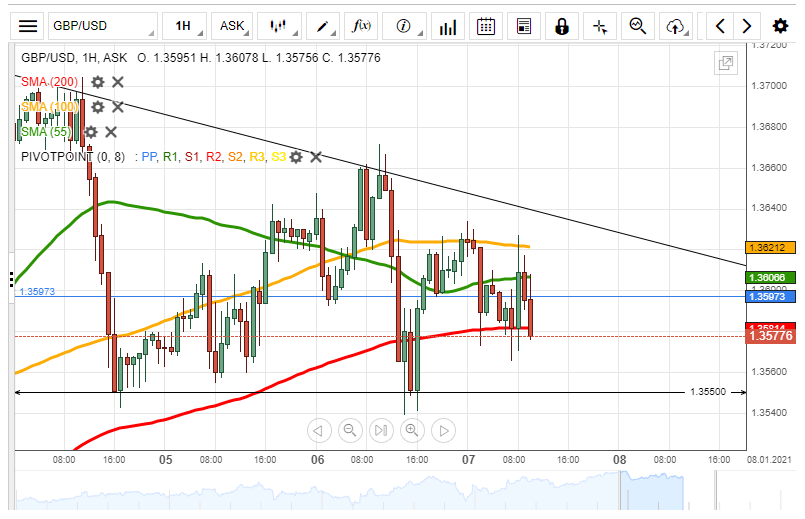
Task: Click the SMA (55) label
Action: click(46, 132)
